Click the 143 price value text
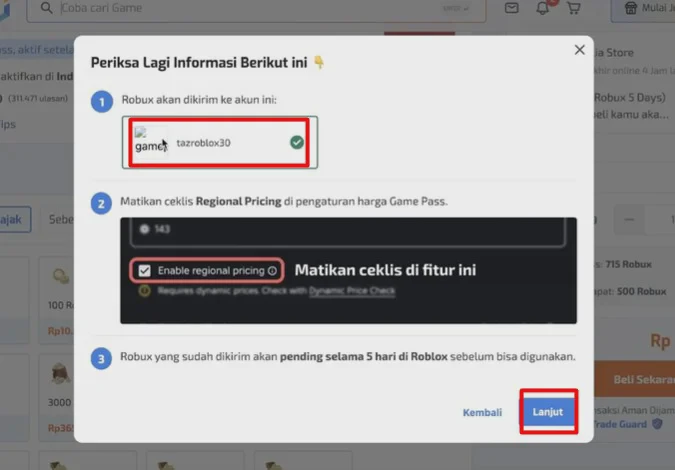Viewport: 675px width, 470px height. [162, 229]
